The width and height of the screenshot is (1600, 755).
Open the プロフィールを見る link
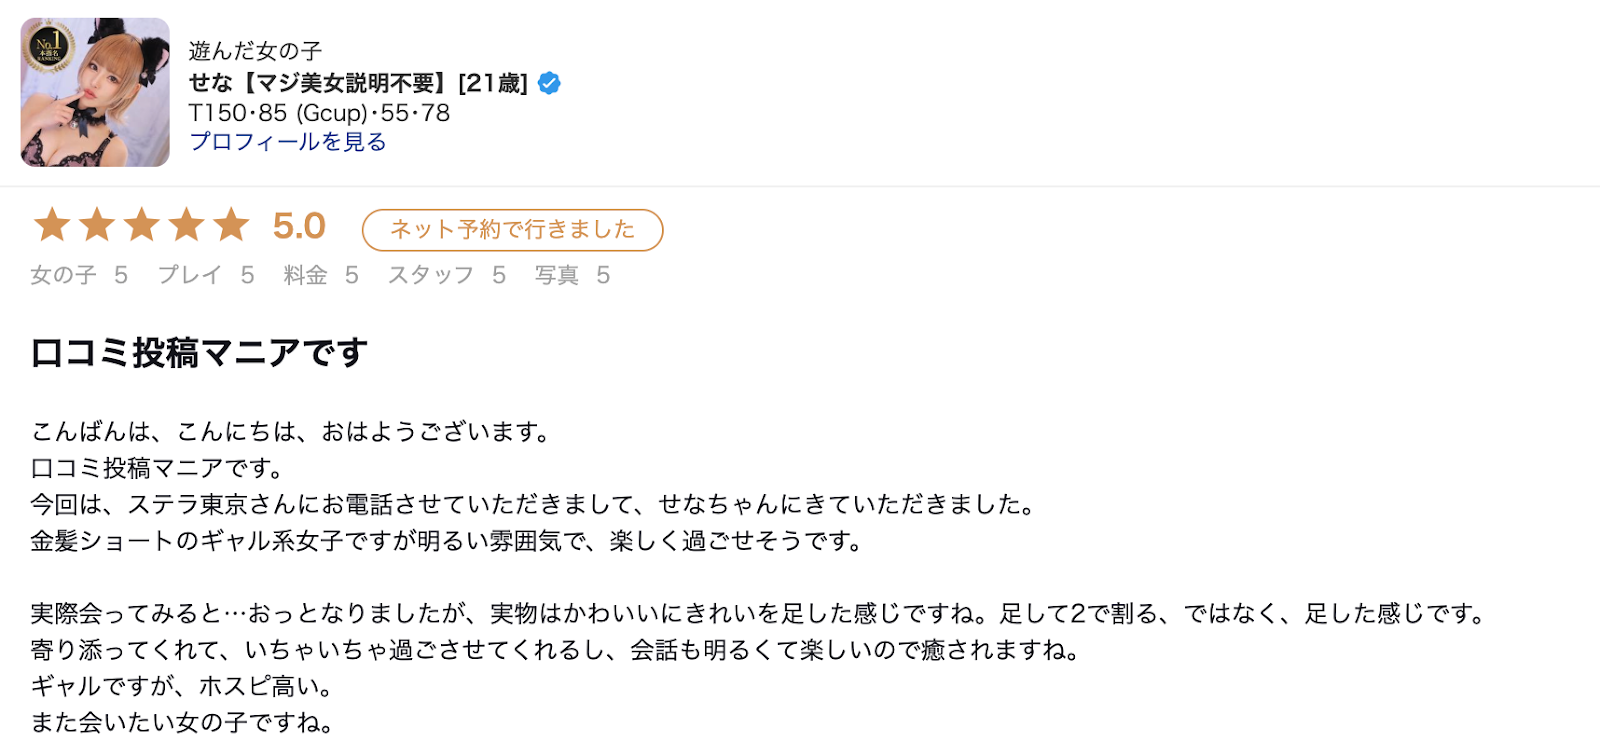click(288, 142)
